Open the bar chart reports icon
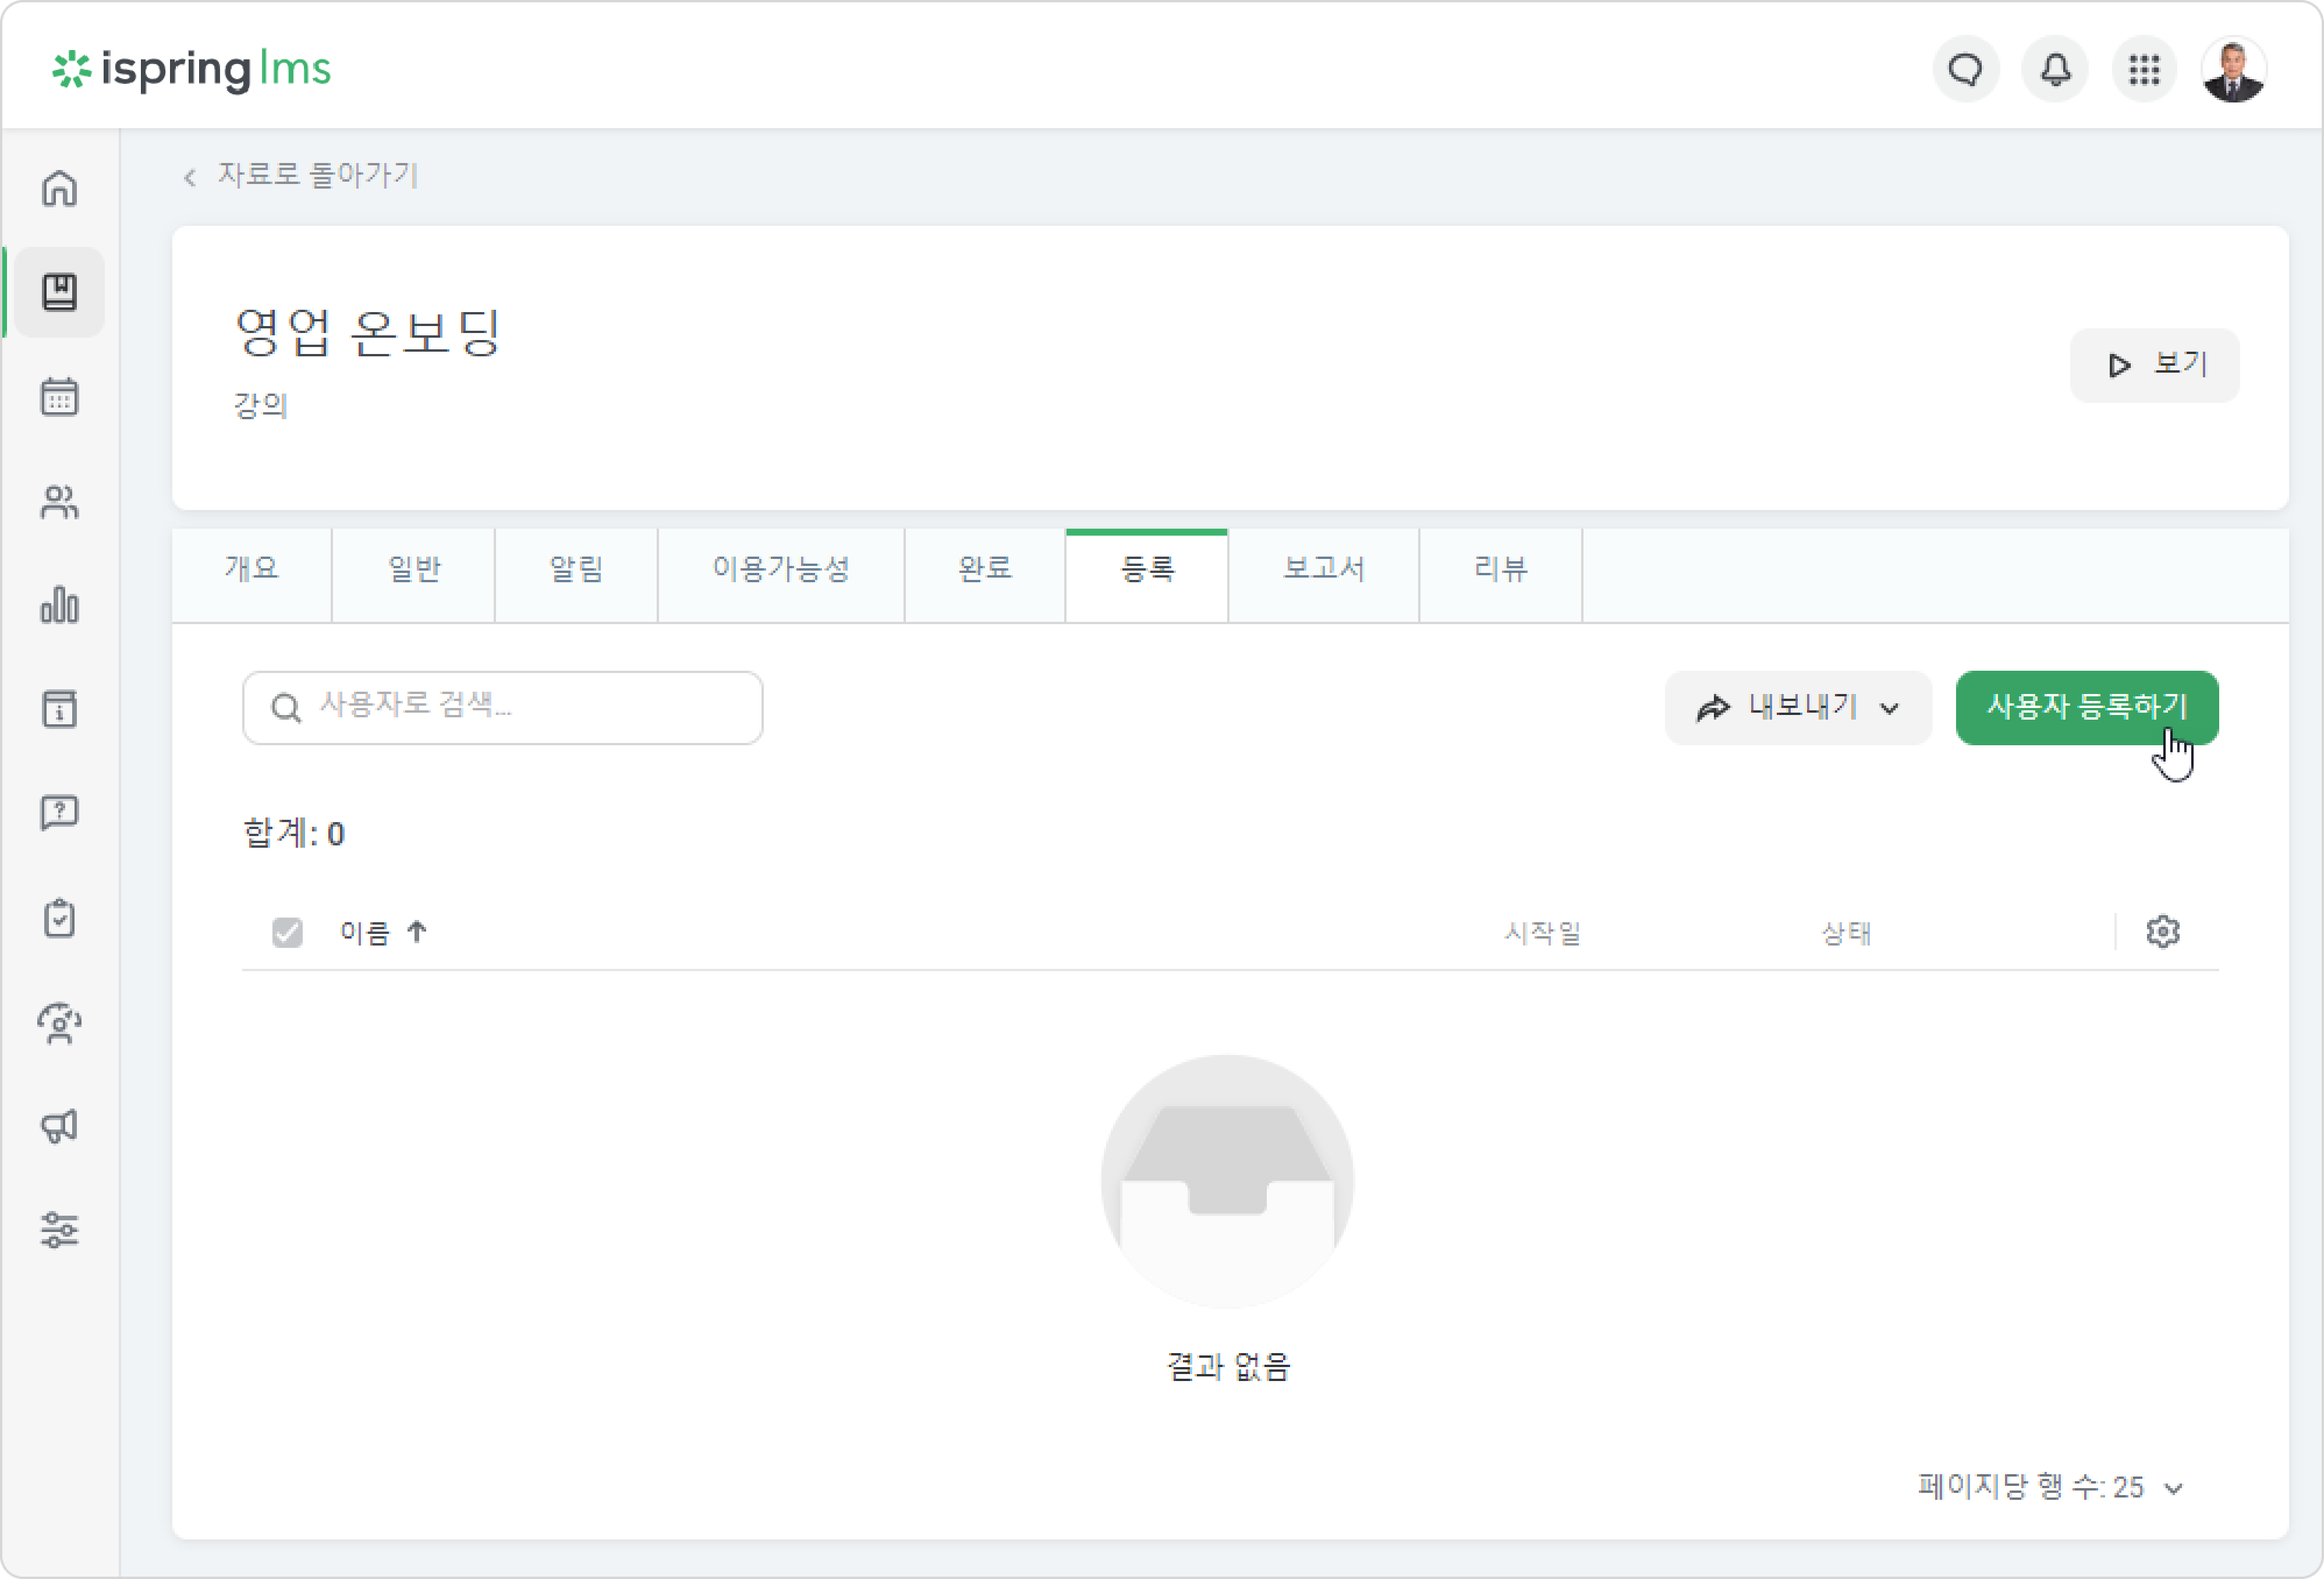 point(60,605)
